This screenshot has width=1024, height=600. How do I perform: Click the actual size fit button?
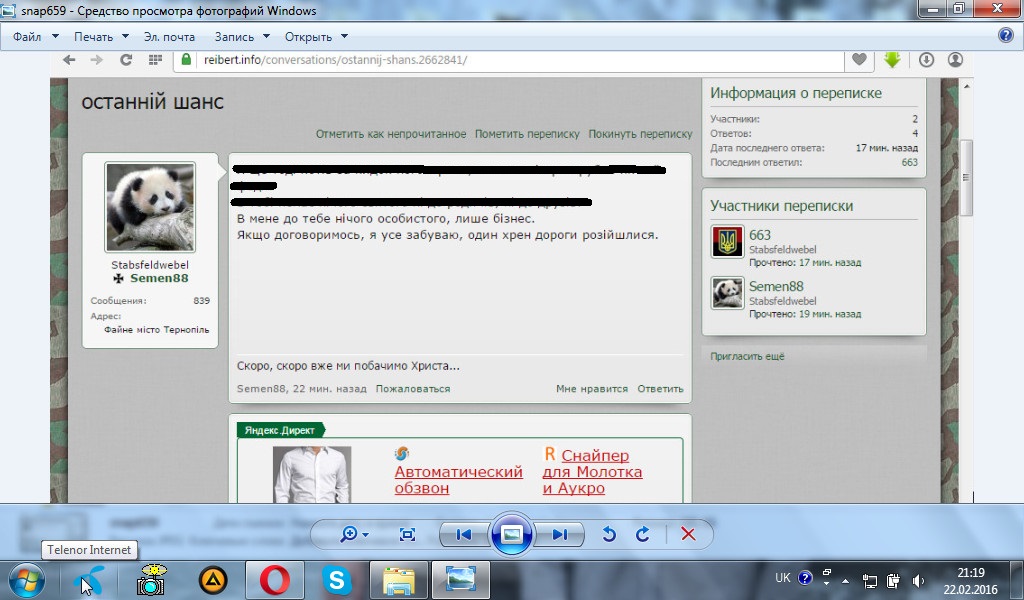click(x=408, y=535)
